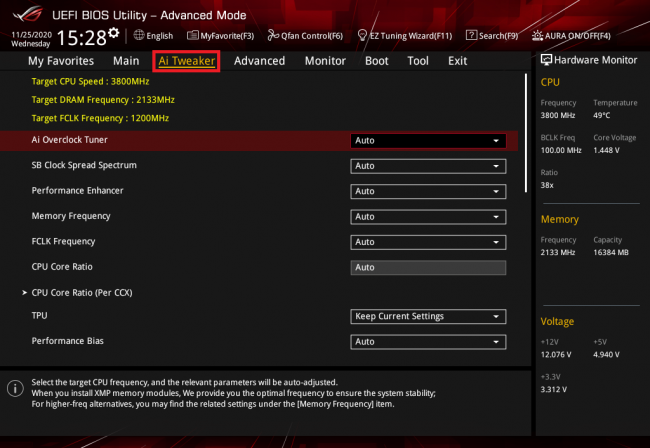
Task: Click Target FCLK Frequency : 1200MHz text
Action: (x=100, y=118)
